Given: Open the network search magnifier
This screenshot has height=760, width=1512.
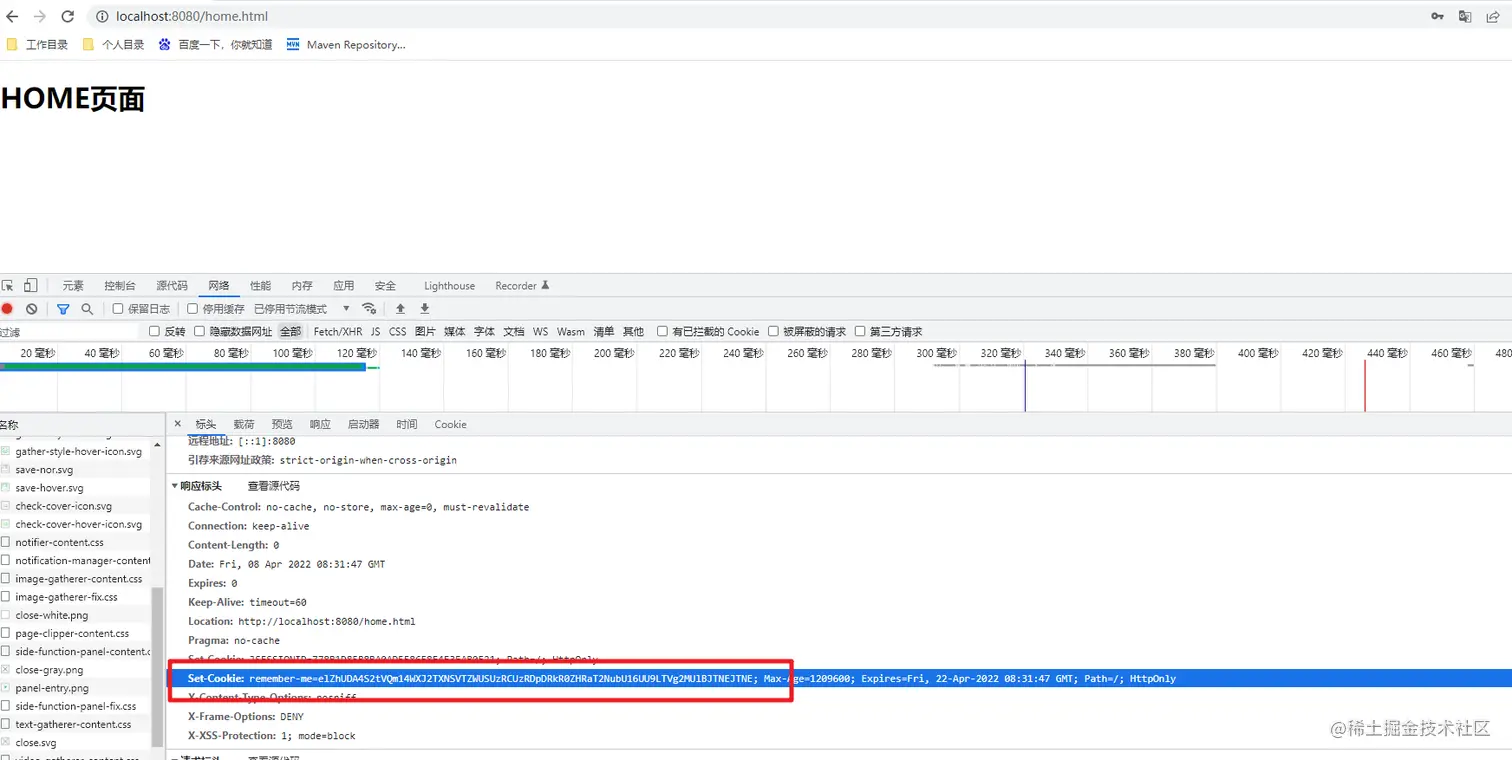Looking at the screenshot, I should 87,309.
